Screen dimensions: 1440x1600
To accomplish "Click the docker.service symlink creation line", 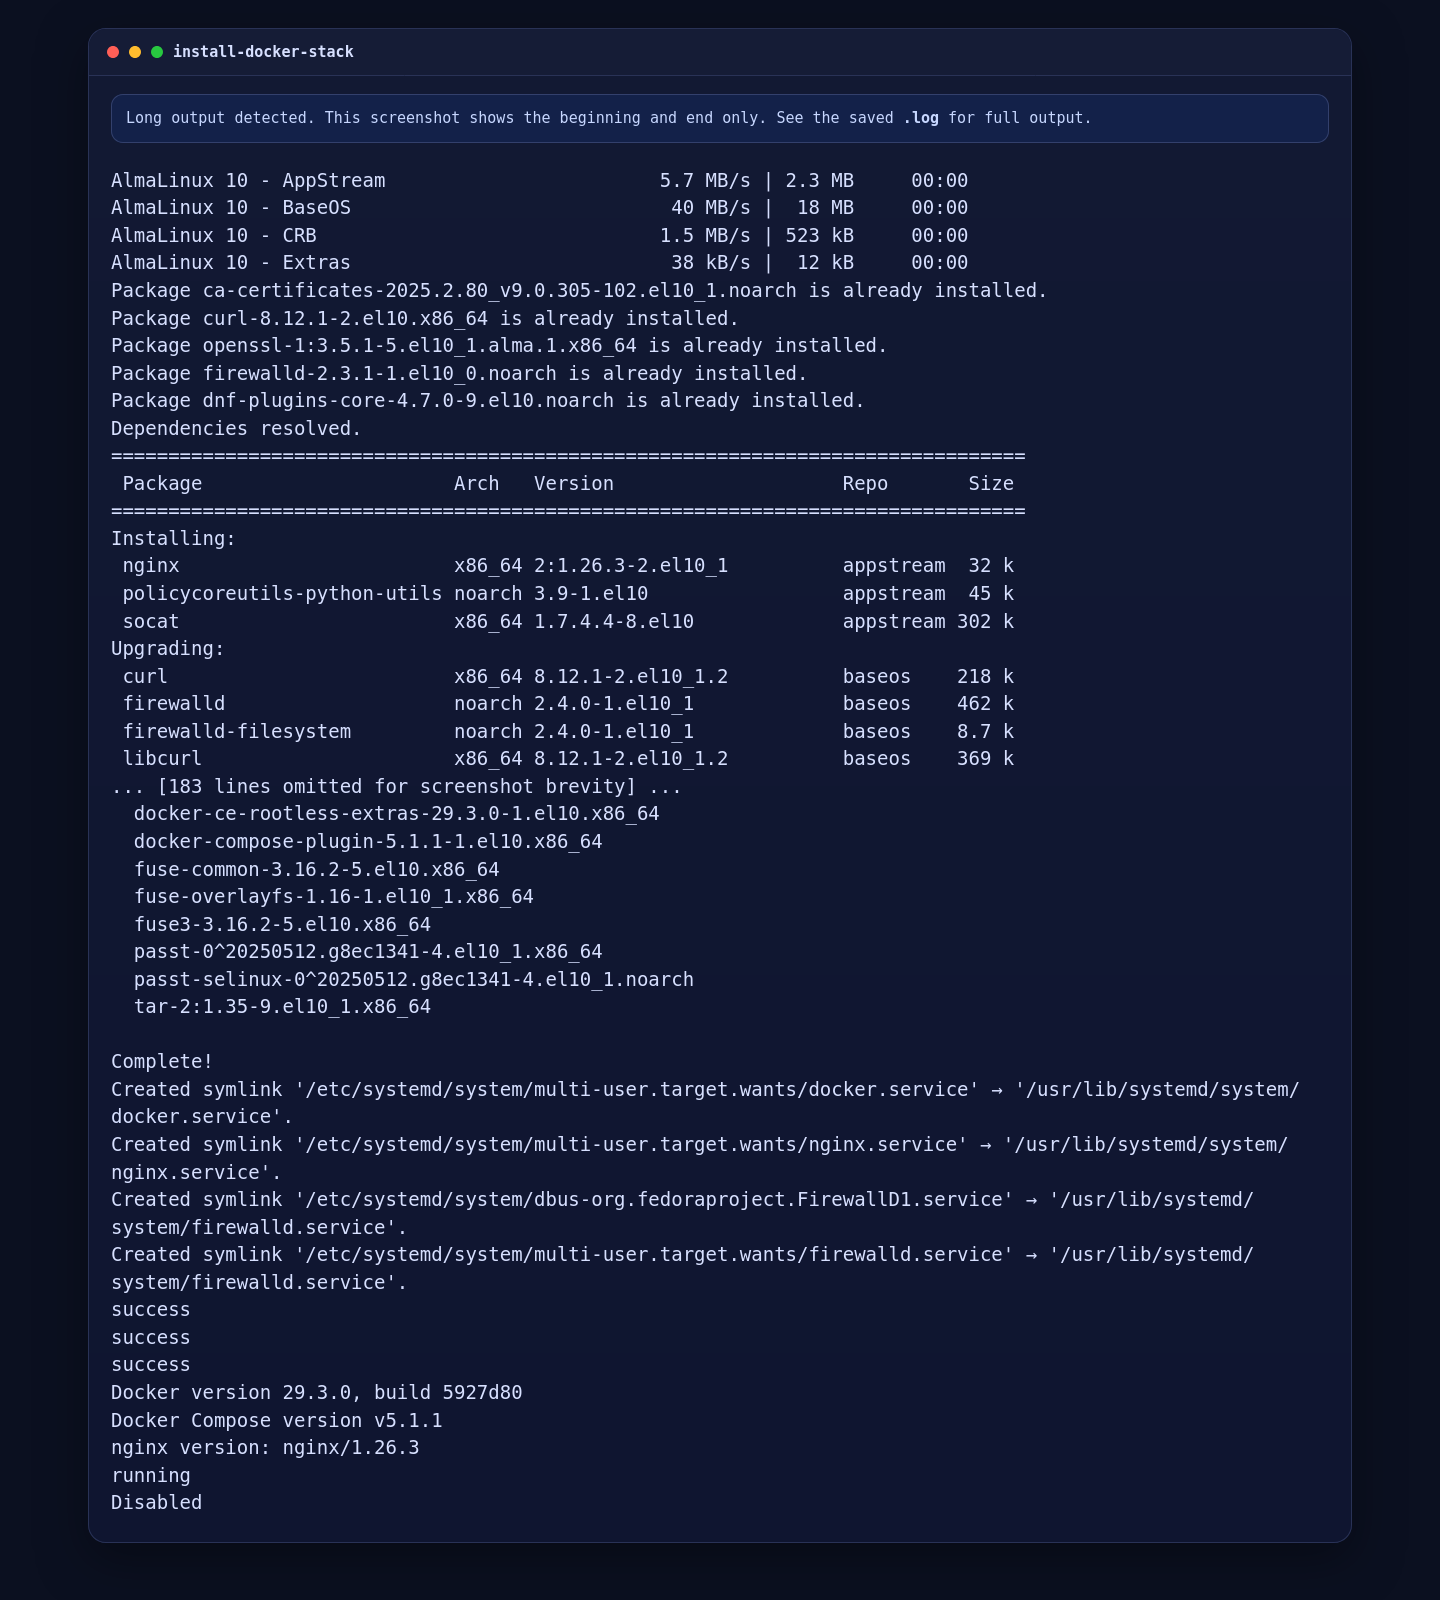I will tap(705, 1104).
